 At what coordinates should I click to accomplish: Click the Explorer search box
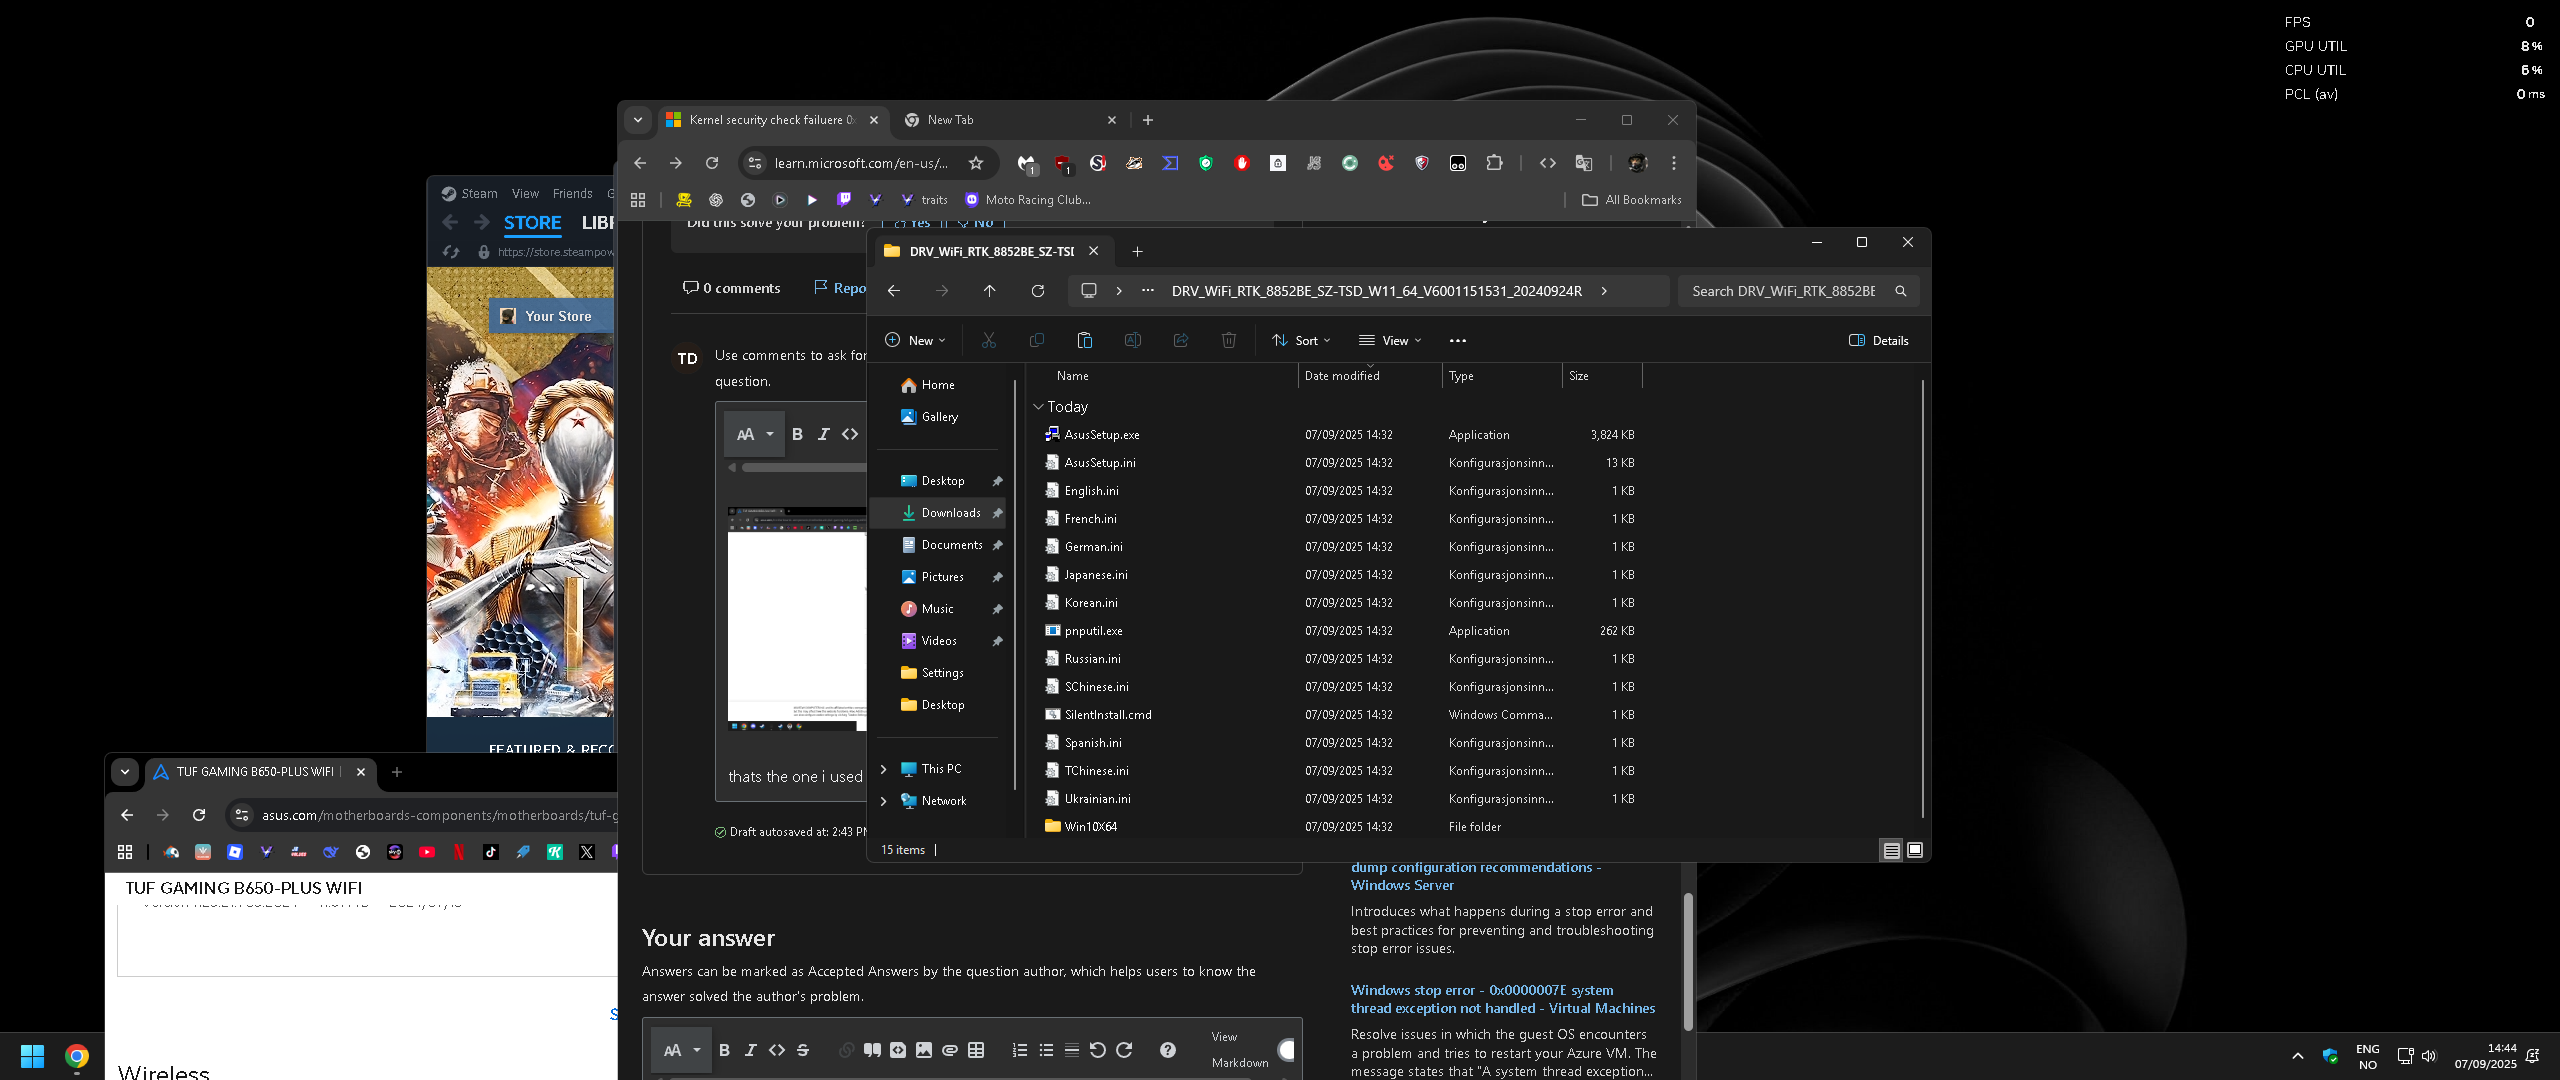(1798, 291)
